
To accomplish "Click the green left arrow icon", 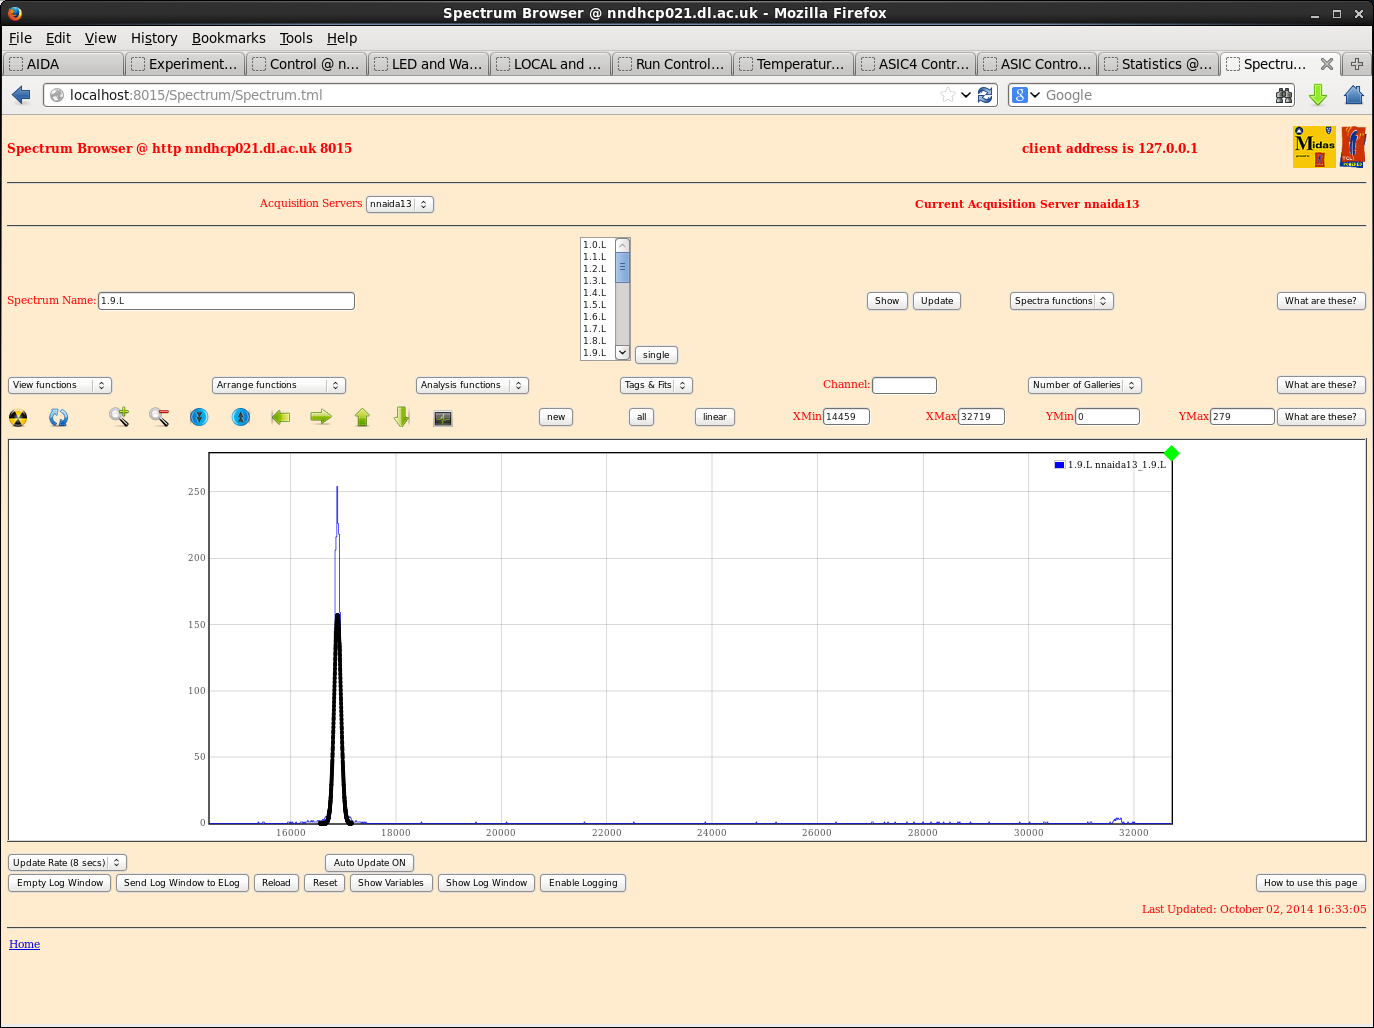I will [281, 417].
